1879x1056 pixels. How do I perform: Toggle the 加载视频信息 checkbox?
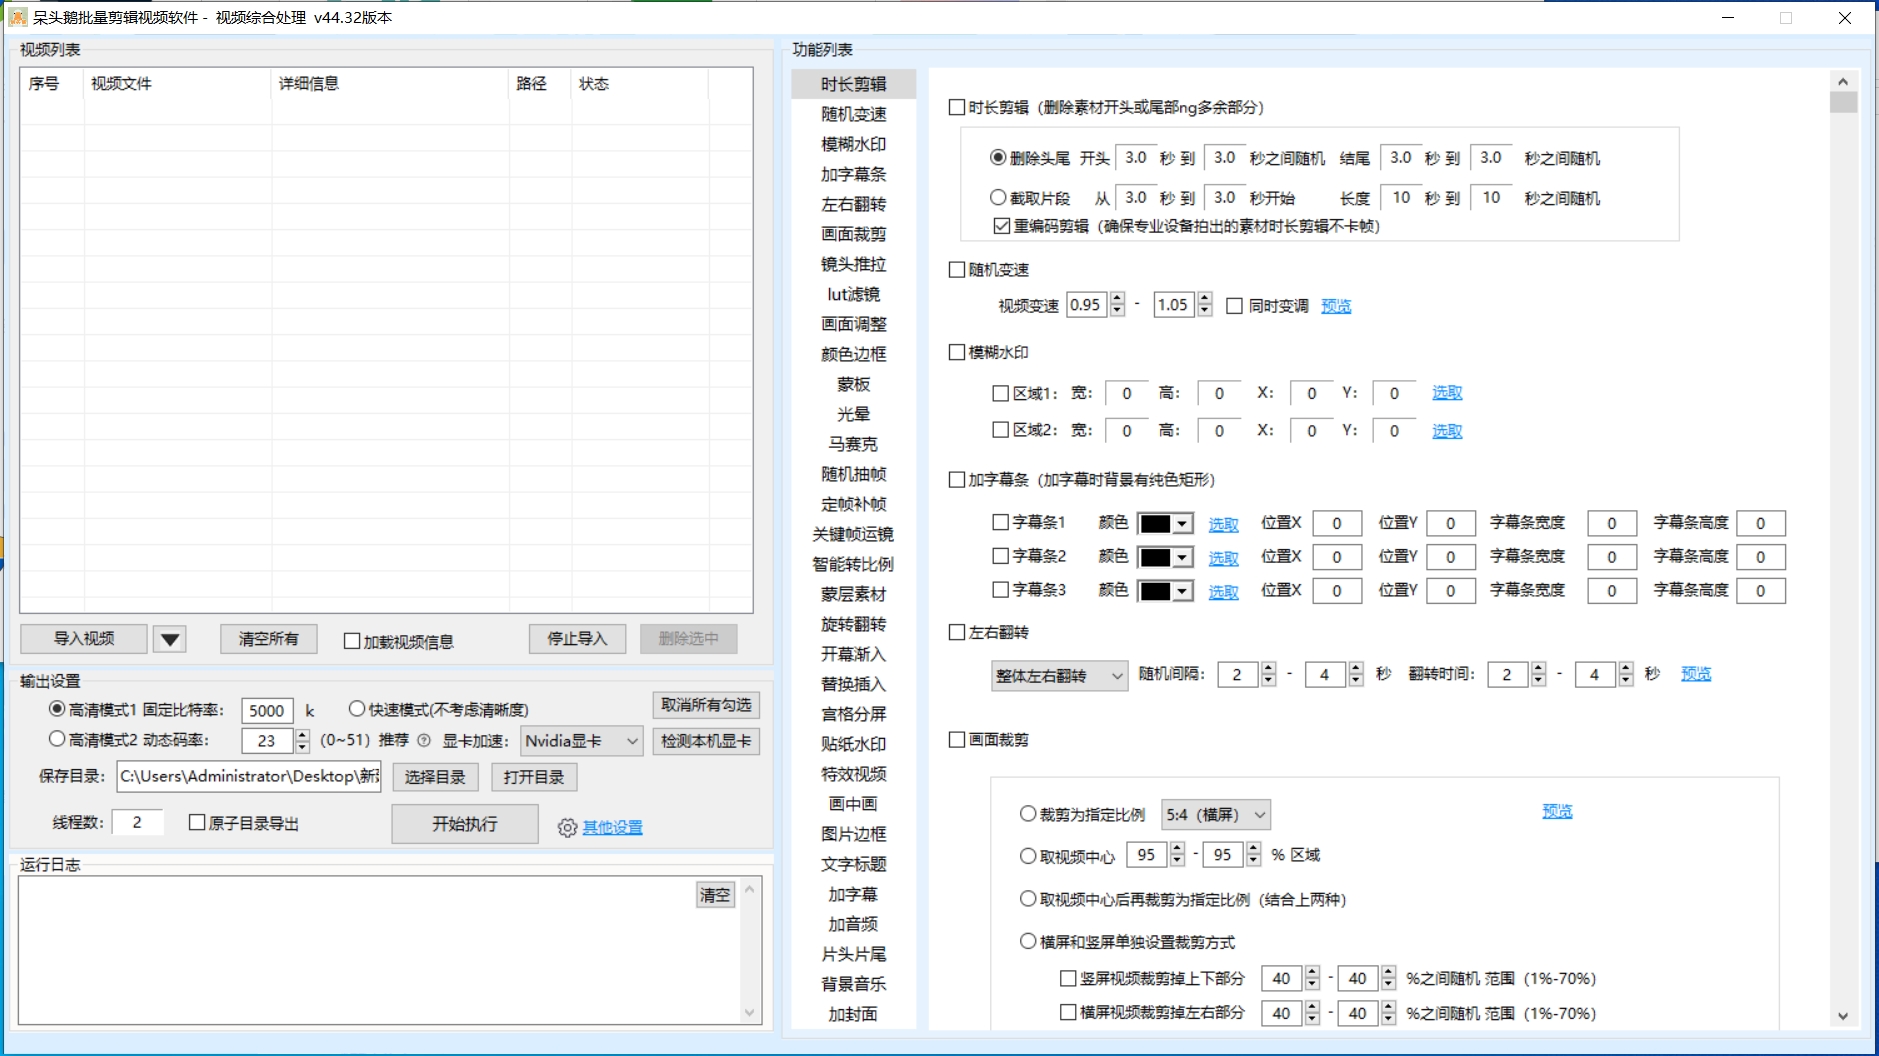351,641
